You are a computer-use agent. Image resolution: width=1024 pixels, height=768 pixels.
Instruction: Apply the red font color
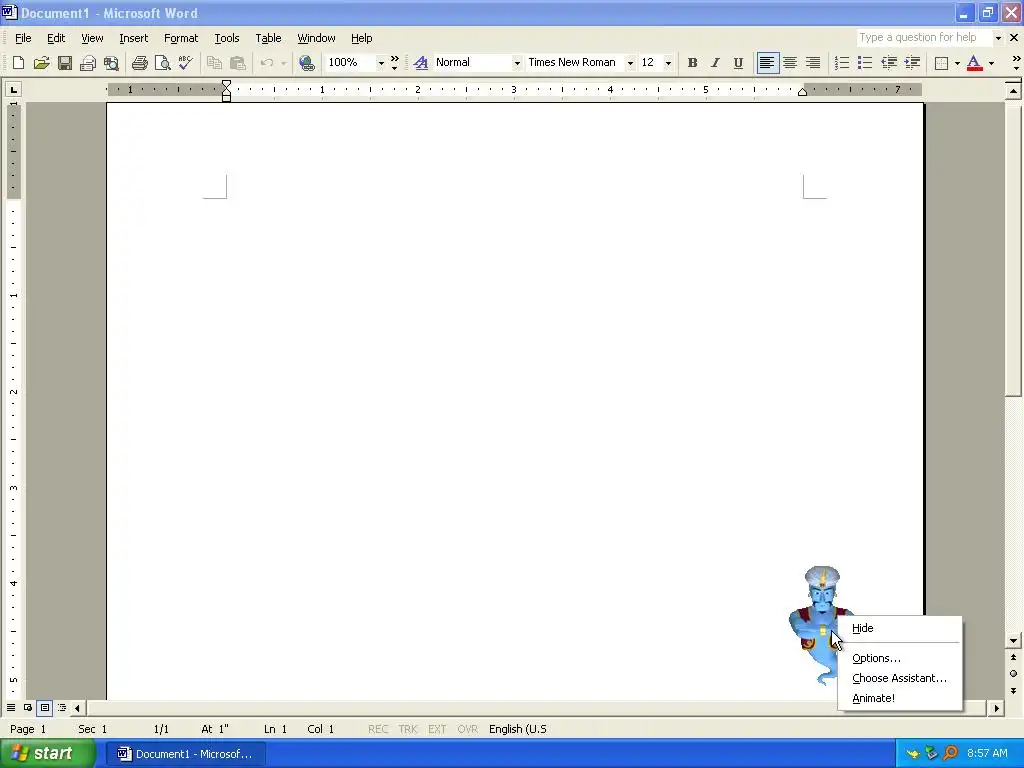tap(974, 63)
